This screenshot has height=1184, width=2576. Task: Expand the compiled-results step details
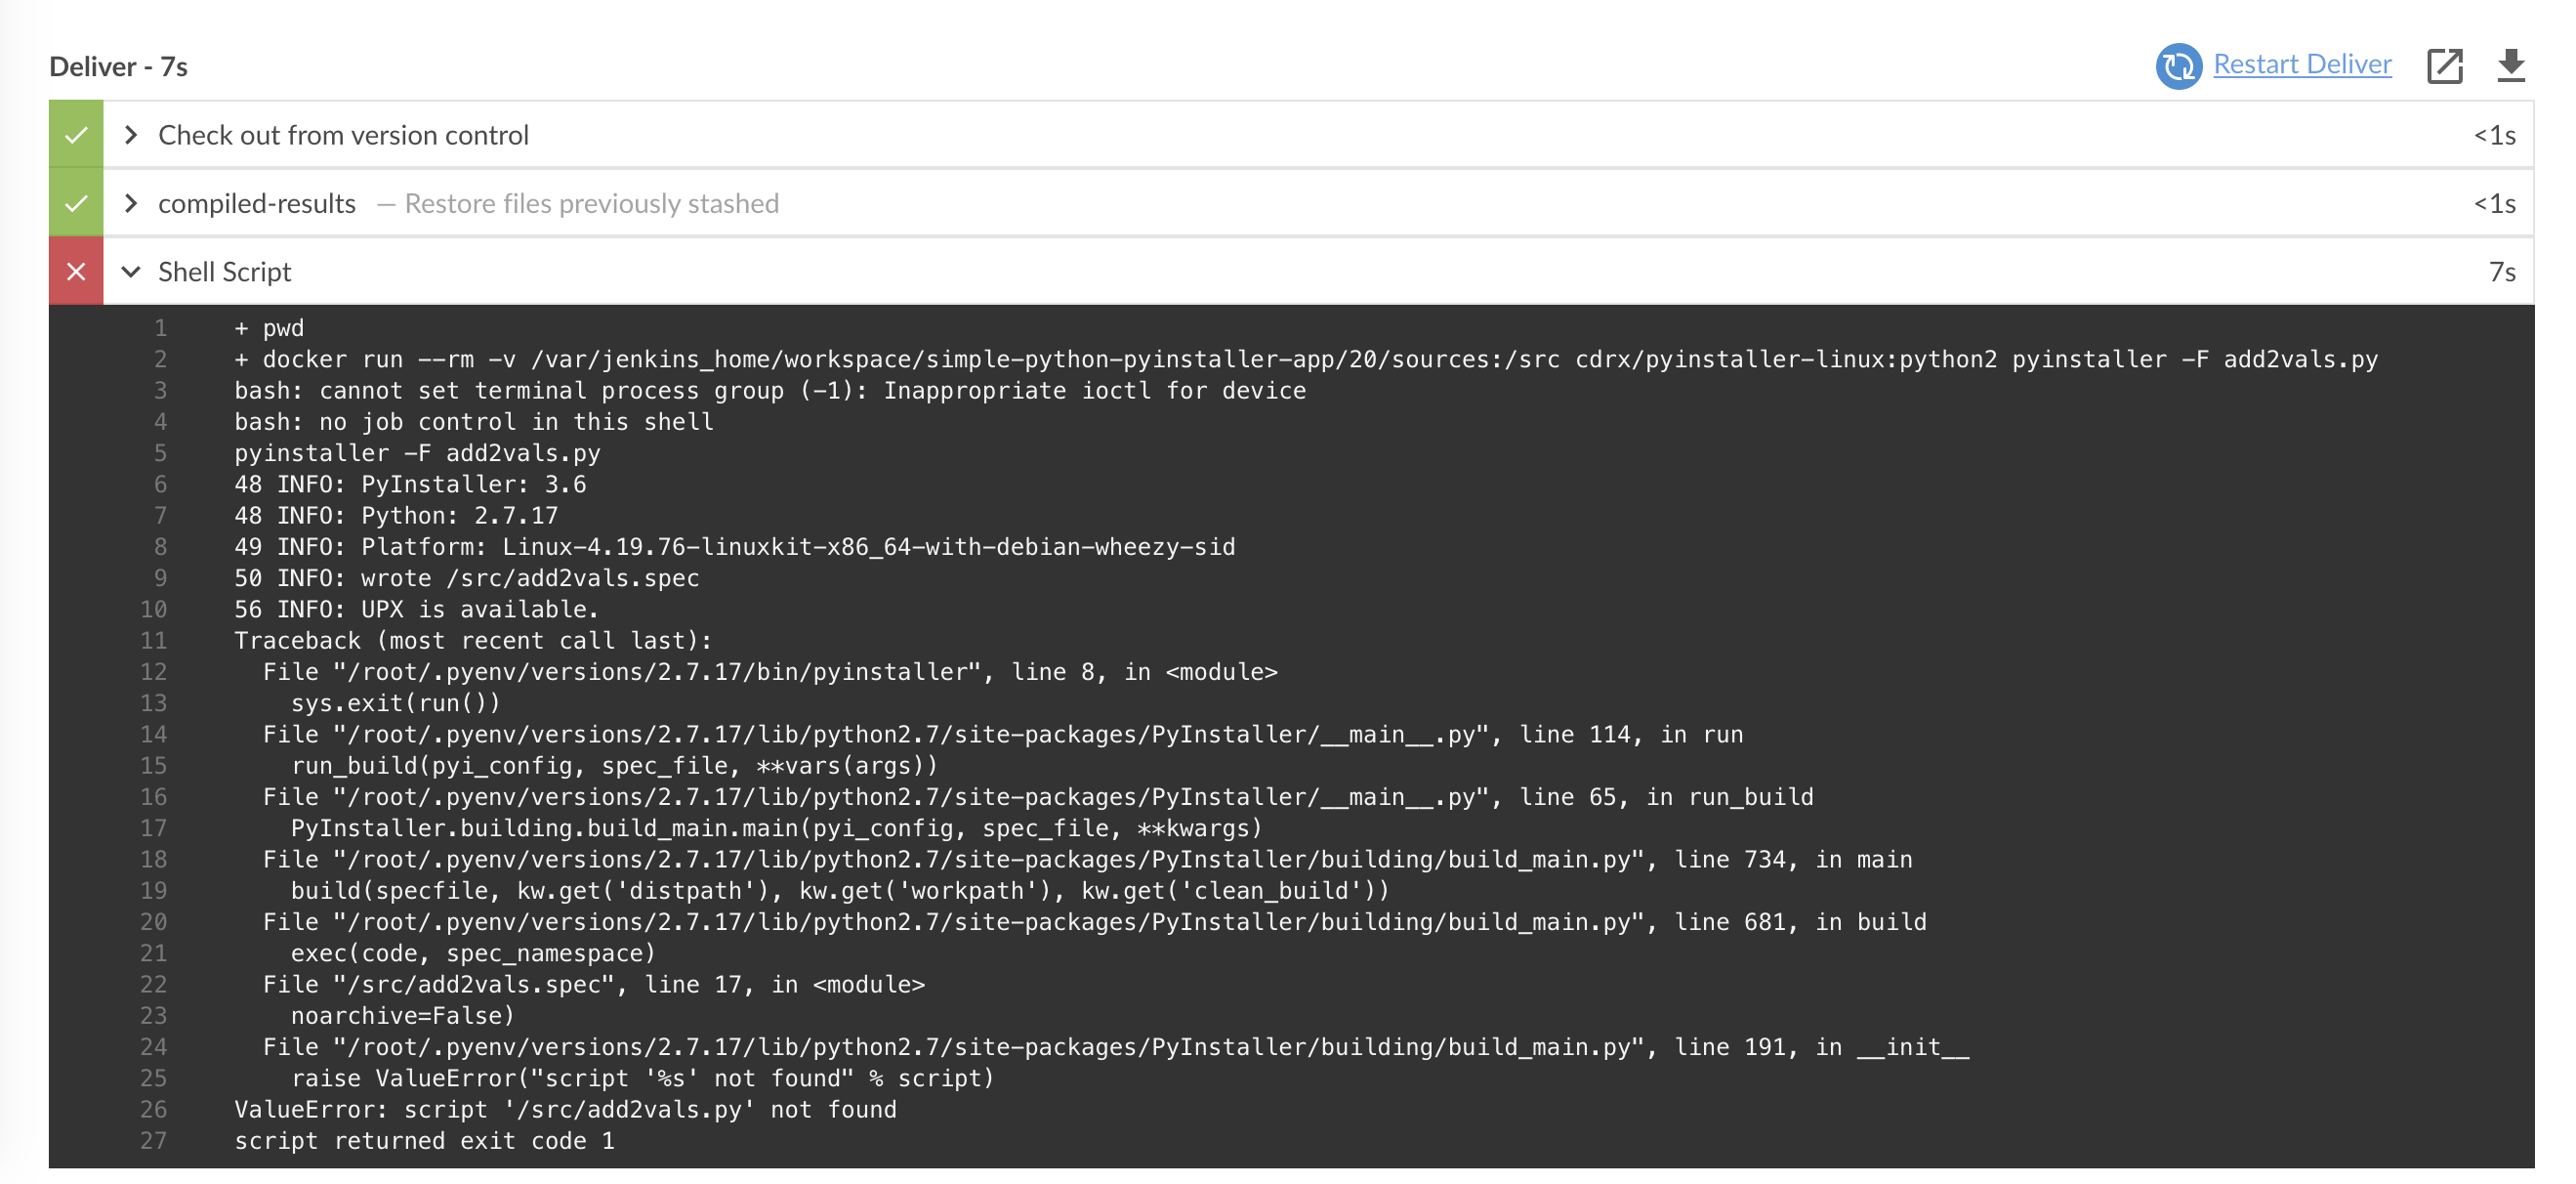pyautogui.click(x=131, y=203)
